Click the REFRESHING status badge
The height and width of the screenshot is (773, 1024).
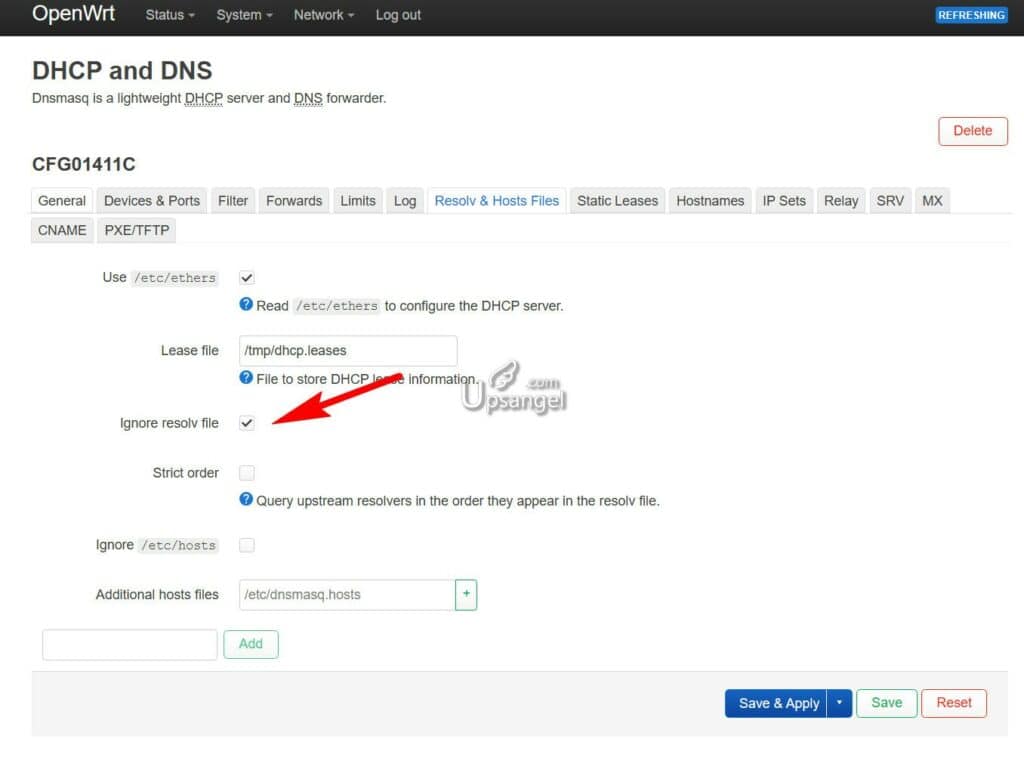(x=971, y=15)
